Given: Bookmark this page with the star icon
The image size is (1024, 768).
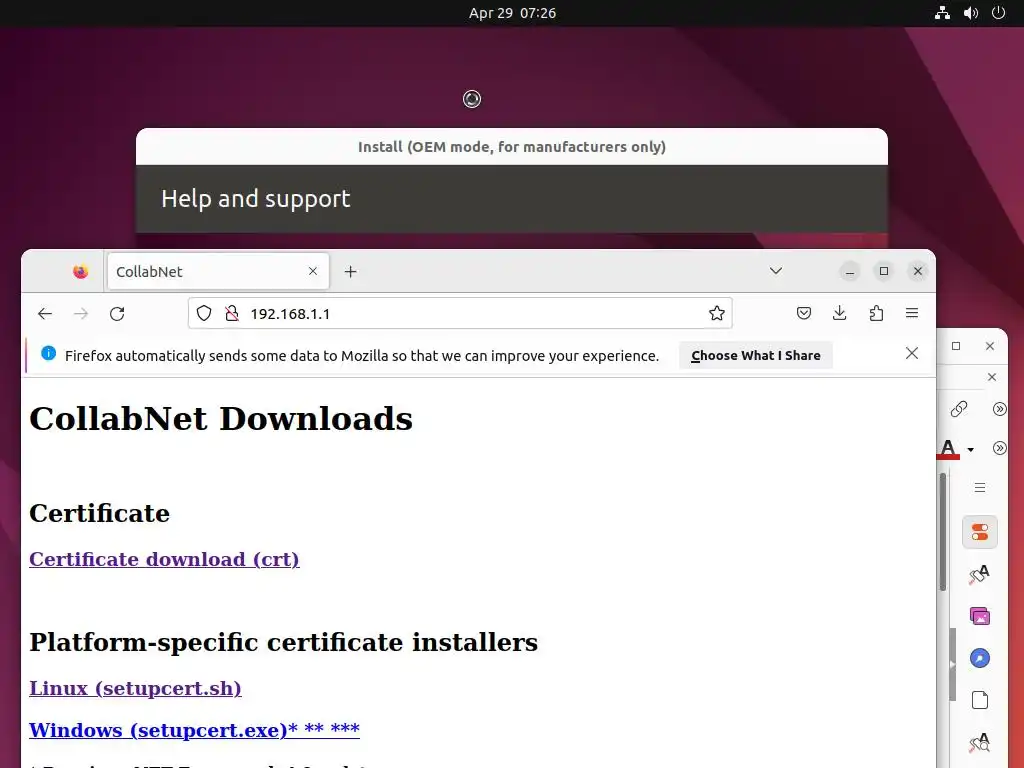Looking at the screenshot, I should click(x=716, y=313).
